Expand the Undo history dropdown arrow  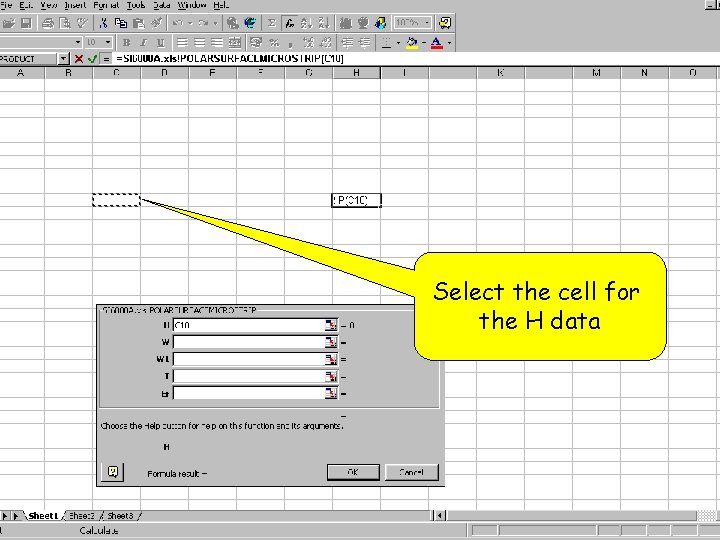pyautogui.click(x=190, y=23)
